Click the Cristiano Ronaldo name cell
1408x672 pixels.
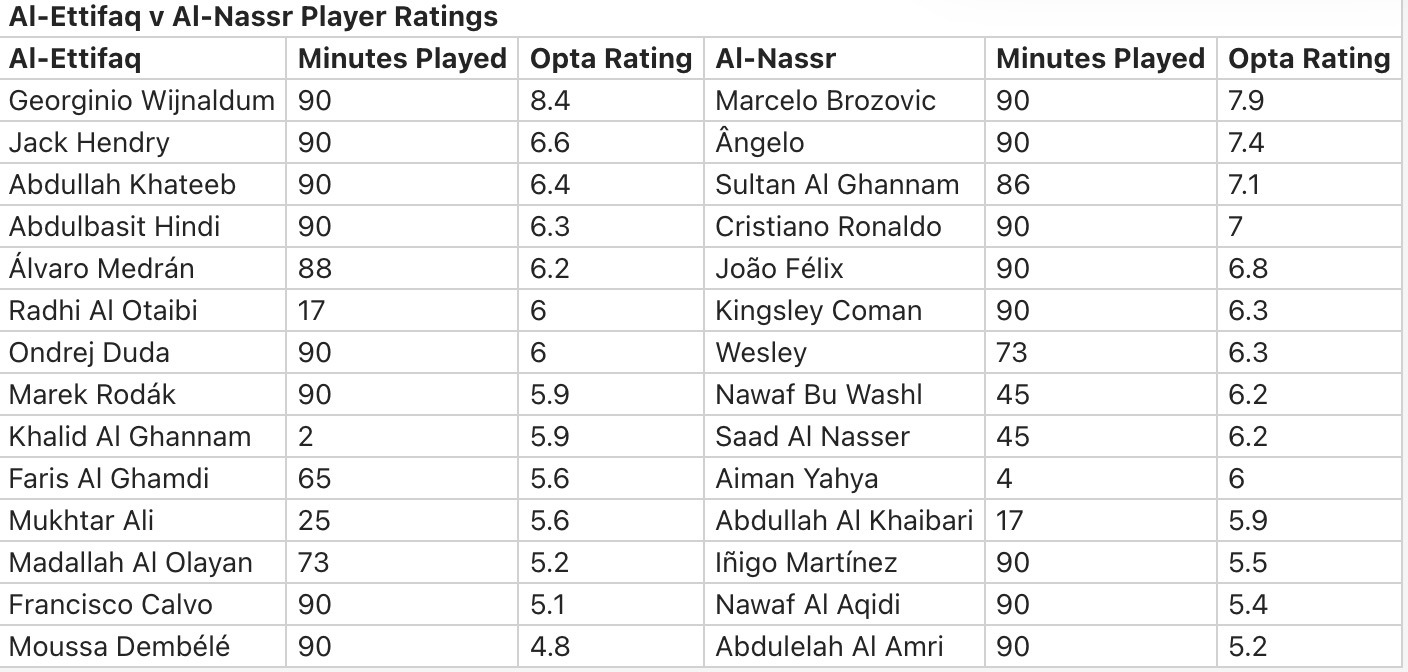[828, 227]
